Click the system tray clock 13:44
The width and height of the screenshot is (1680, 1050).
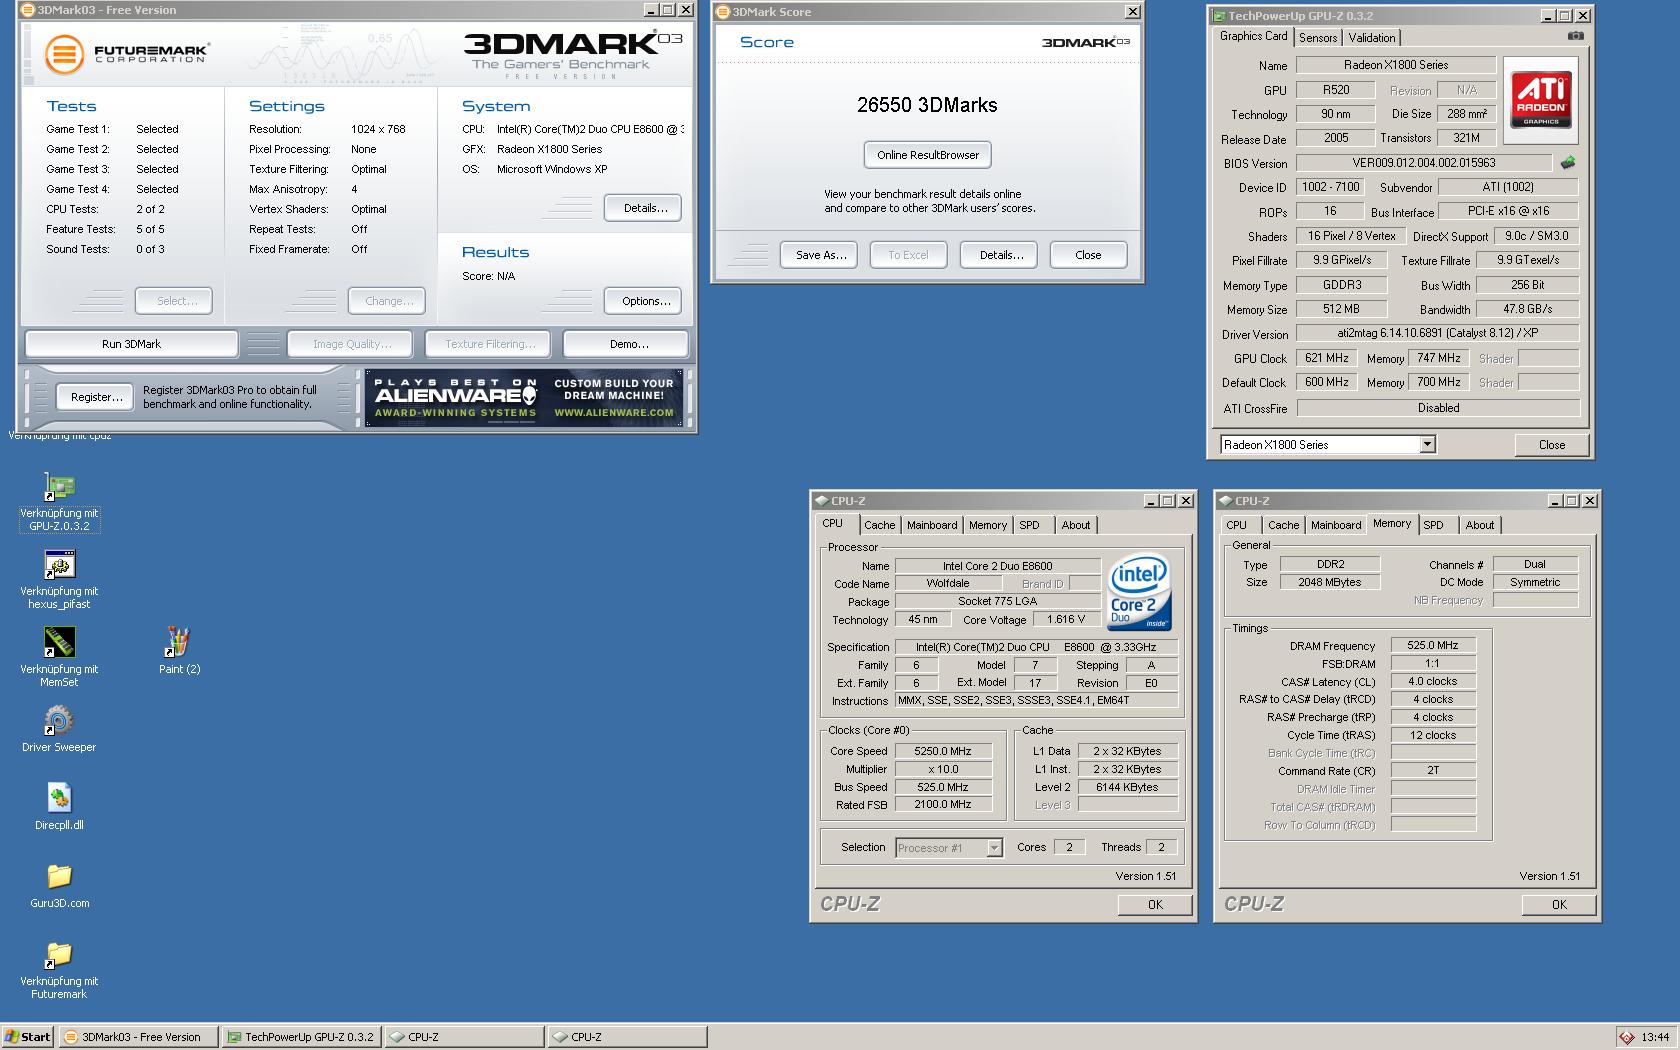(1655, 1037)
